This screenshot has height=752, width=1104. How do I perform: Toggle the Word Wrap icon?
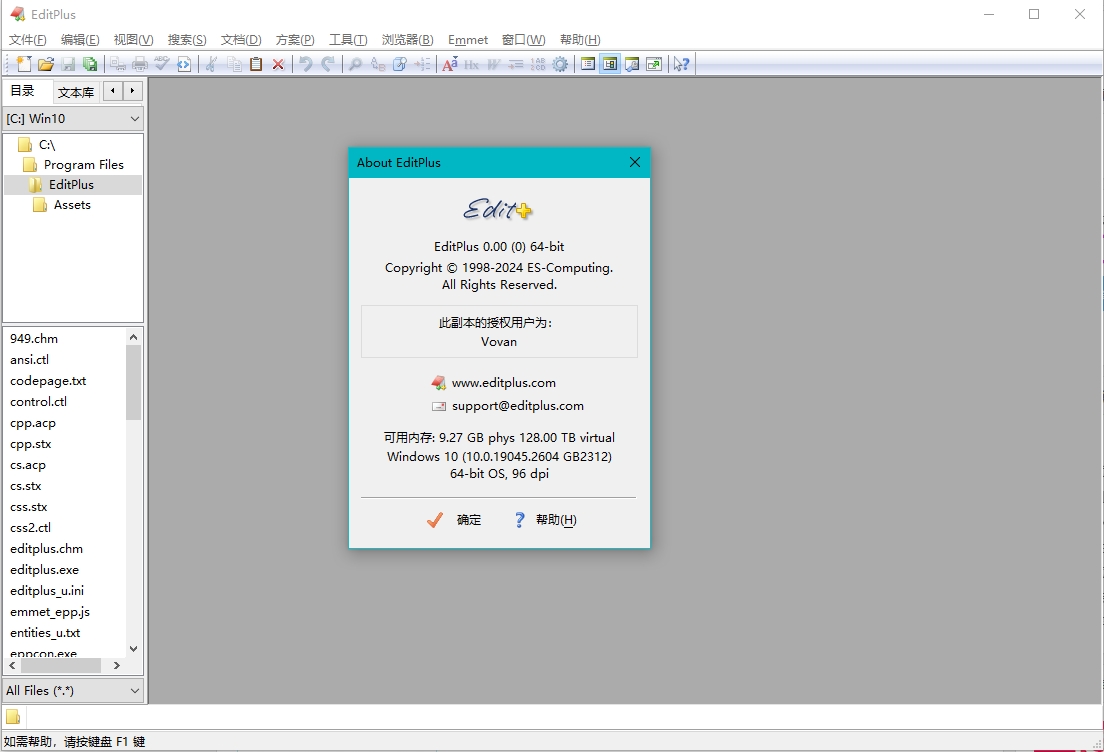(x=494, y=64)
